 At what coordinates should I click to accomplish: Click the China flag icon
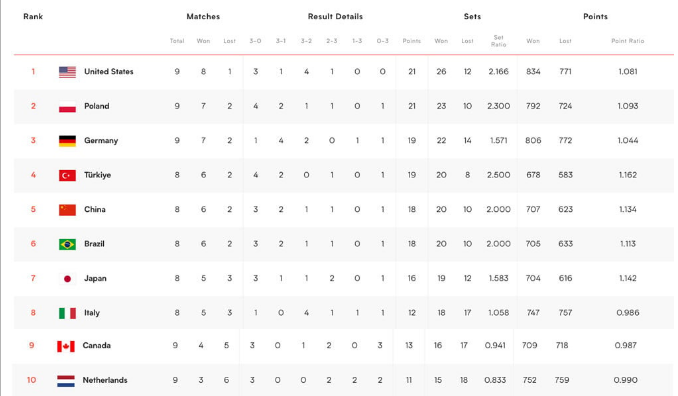[67, 210]
